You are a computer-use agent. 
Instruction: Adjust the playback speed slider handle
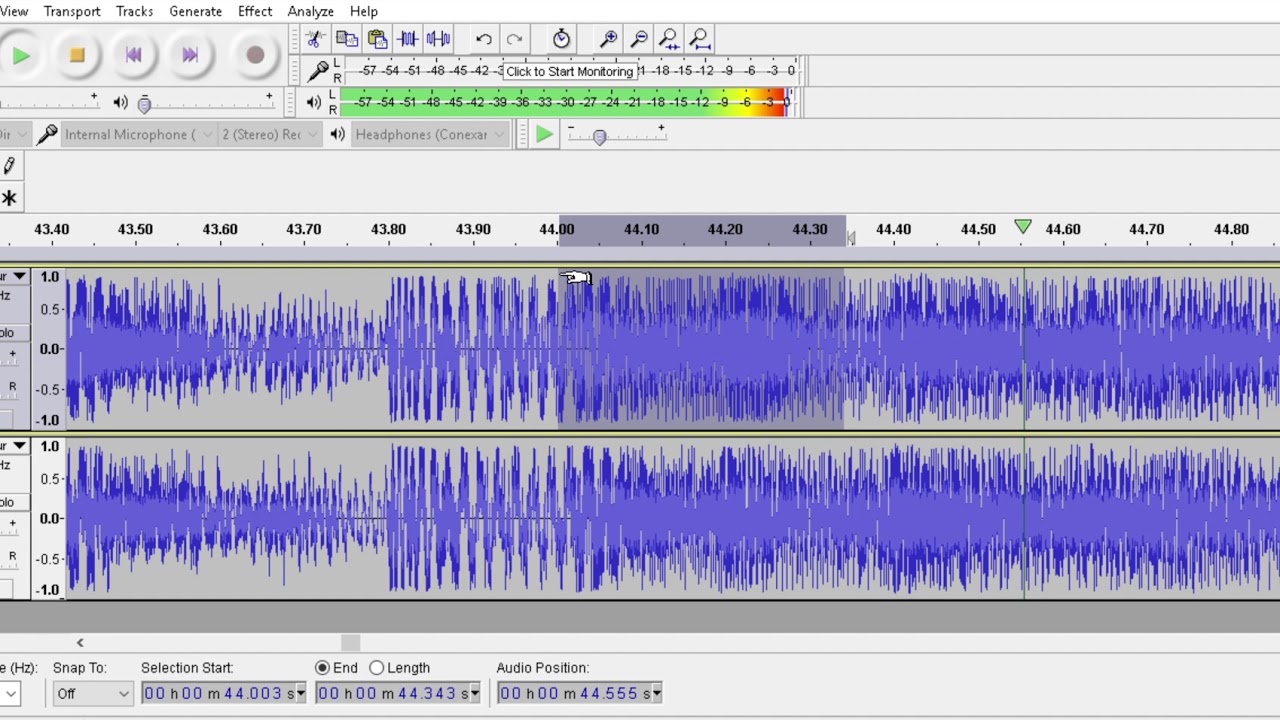tap(599, 137)
